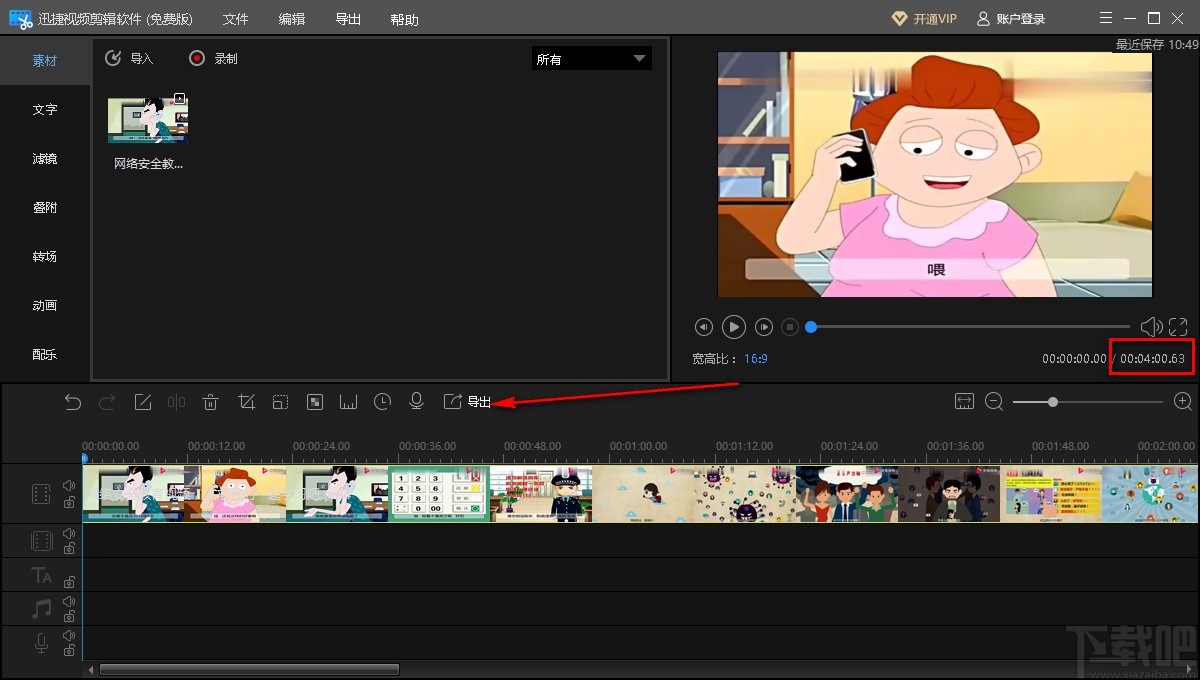Delete selected clip with trash icon
Viewport: 1200px width, 680px height.
pos(210,402)
